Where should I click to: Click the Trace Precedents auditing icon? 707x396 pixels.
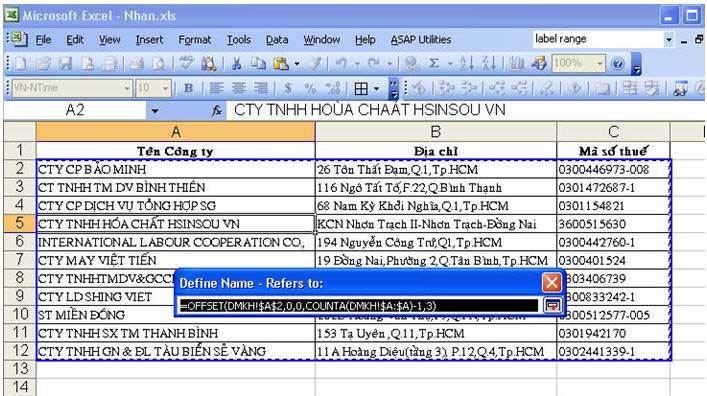coord(447,88)
